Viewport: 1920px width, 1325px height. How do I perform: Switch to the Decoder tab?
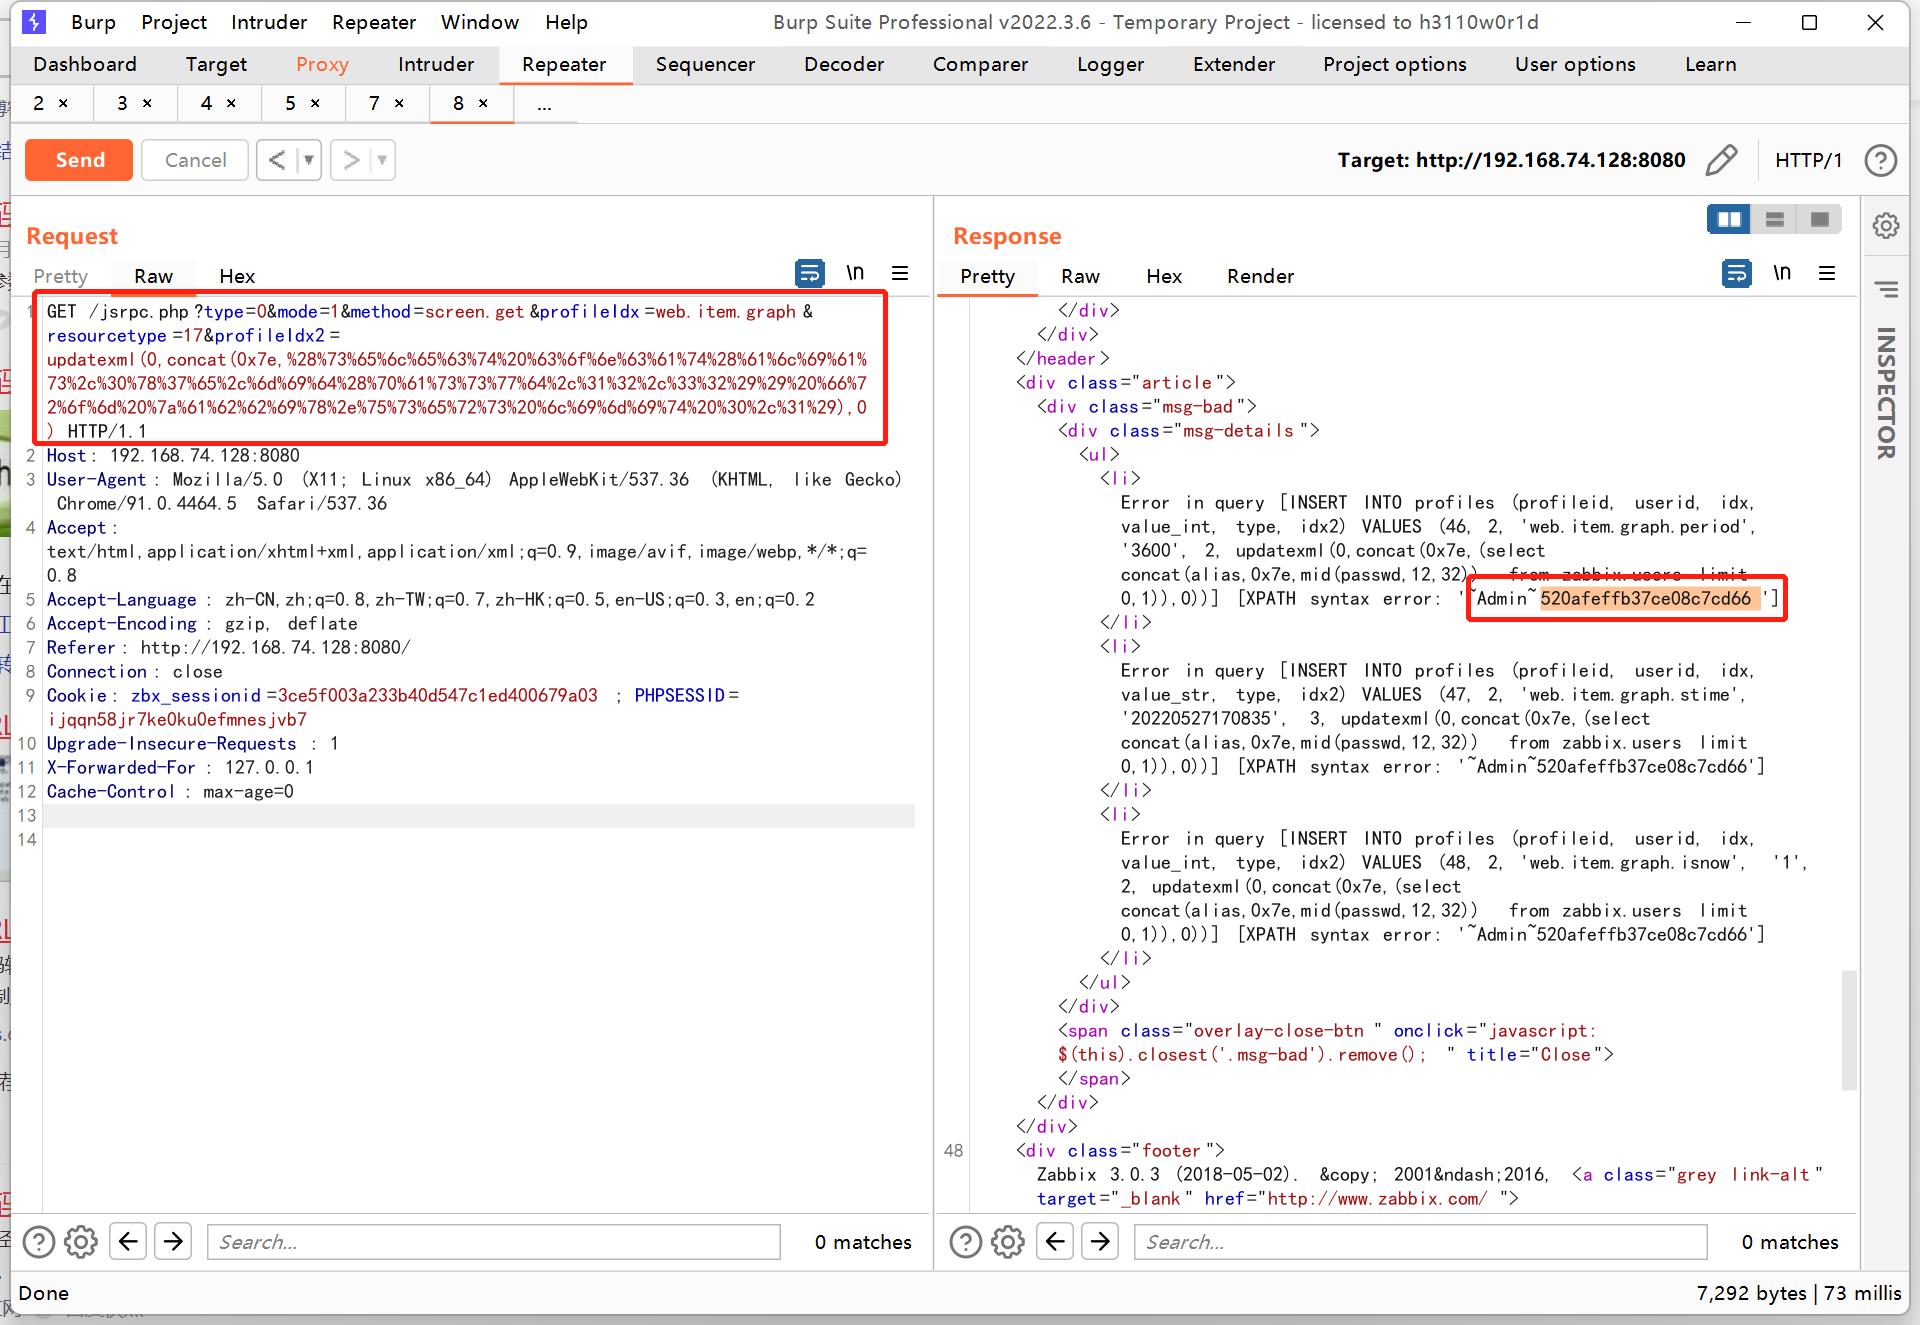tap(844, 64)
